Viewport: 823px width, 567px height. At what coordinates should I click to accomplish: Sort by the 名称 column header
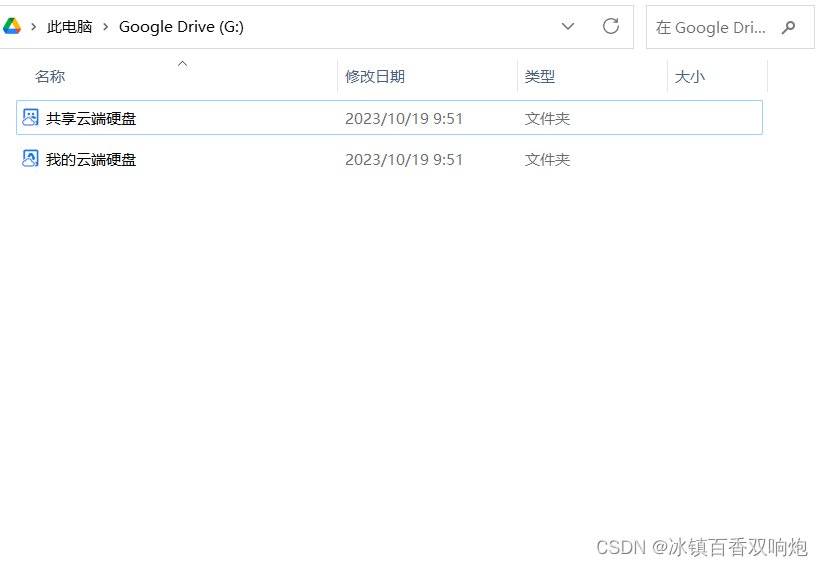[50, 77]
